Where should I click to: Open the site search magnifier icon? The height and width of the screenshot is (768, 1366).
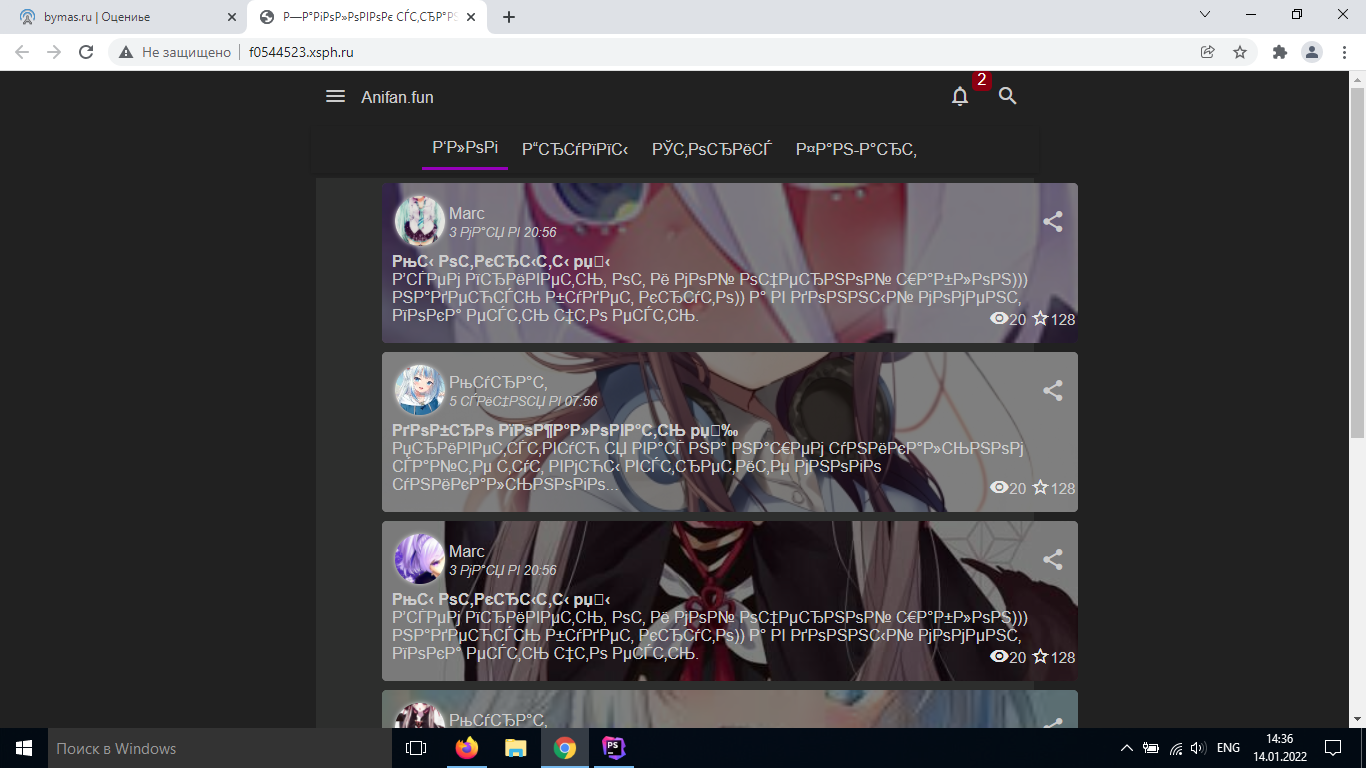1007,96
